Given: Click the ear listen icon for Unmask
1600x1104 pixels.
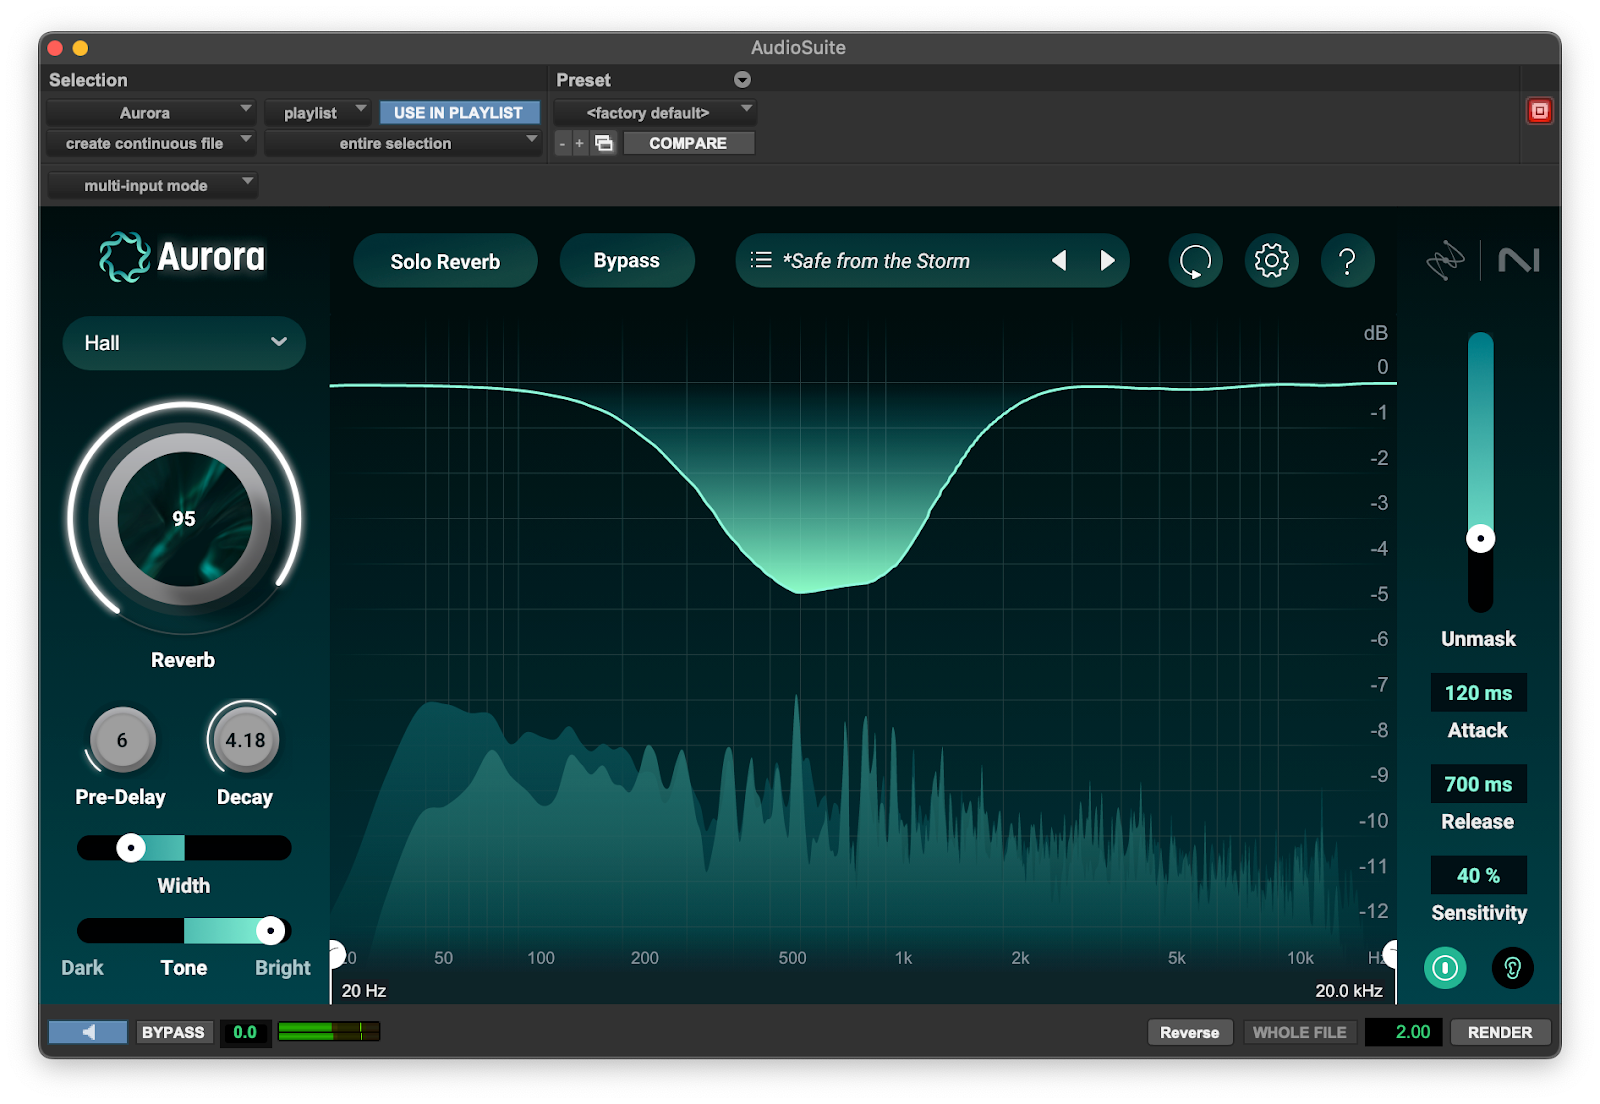Looking at the screenshot, I should click(1512, 967).
